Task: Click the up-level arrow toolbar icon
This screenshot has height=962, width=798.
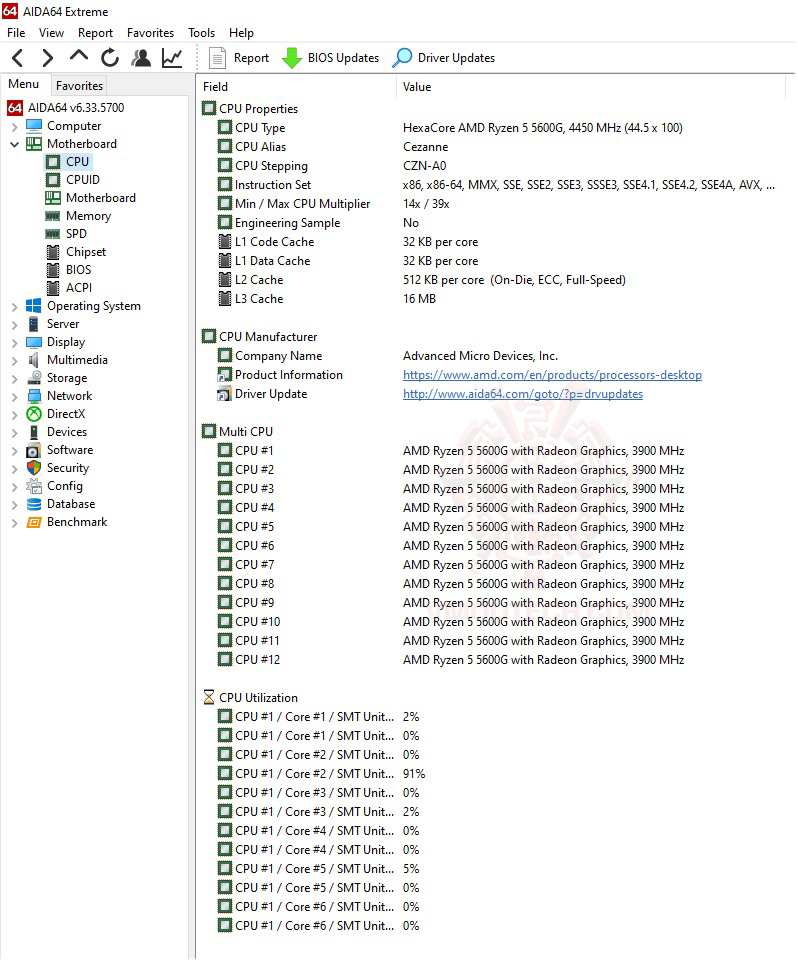Action: pyautogui.click(x=79, y=56)
